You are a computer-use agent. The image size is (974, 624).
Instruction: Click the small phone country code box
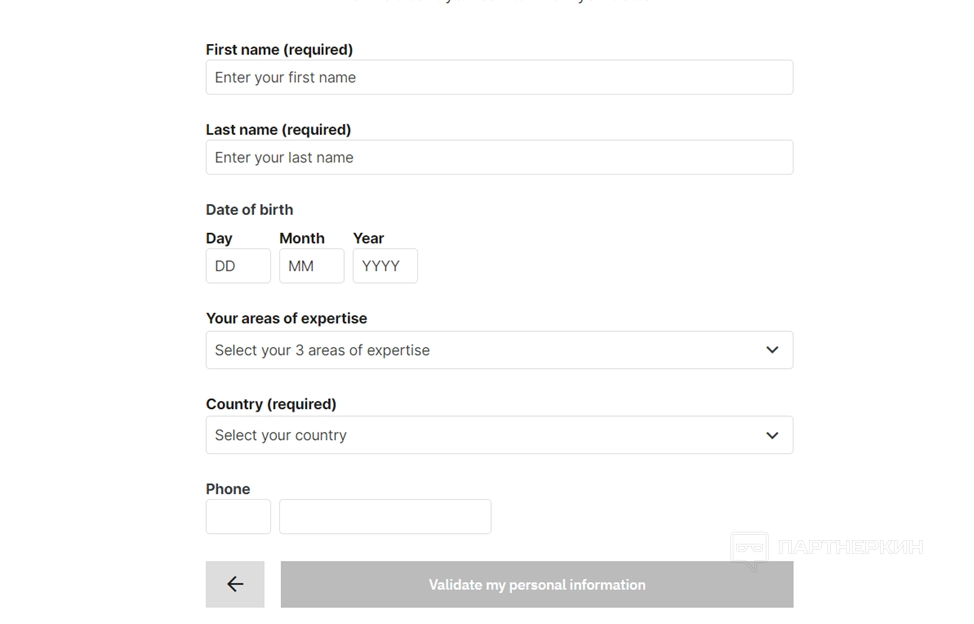238,517
